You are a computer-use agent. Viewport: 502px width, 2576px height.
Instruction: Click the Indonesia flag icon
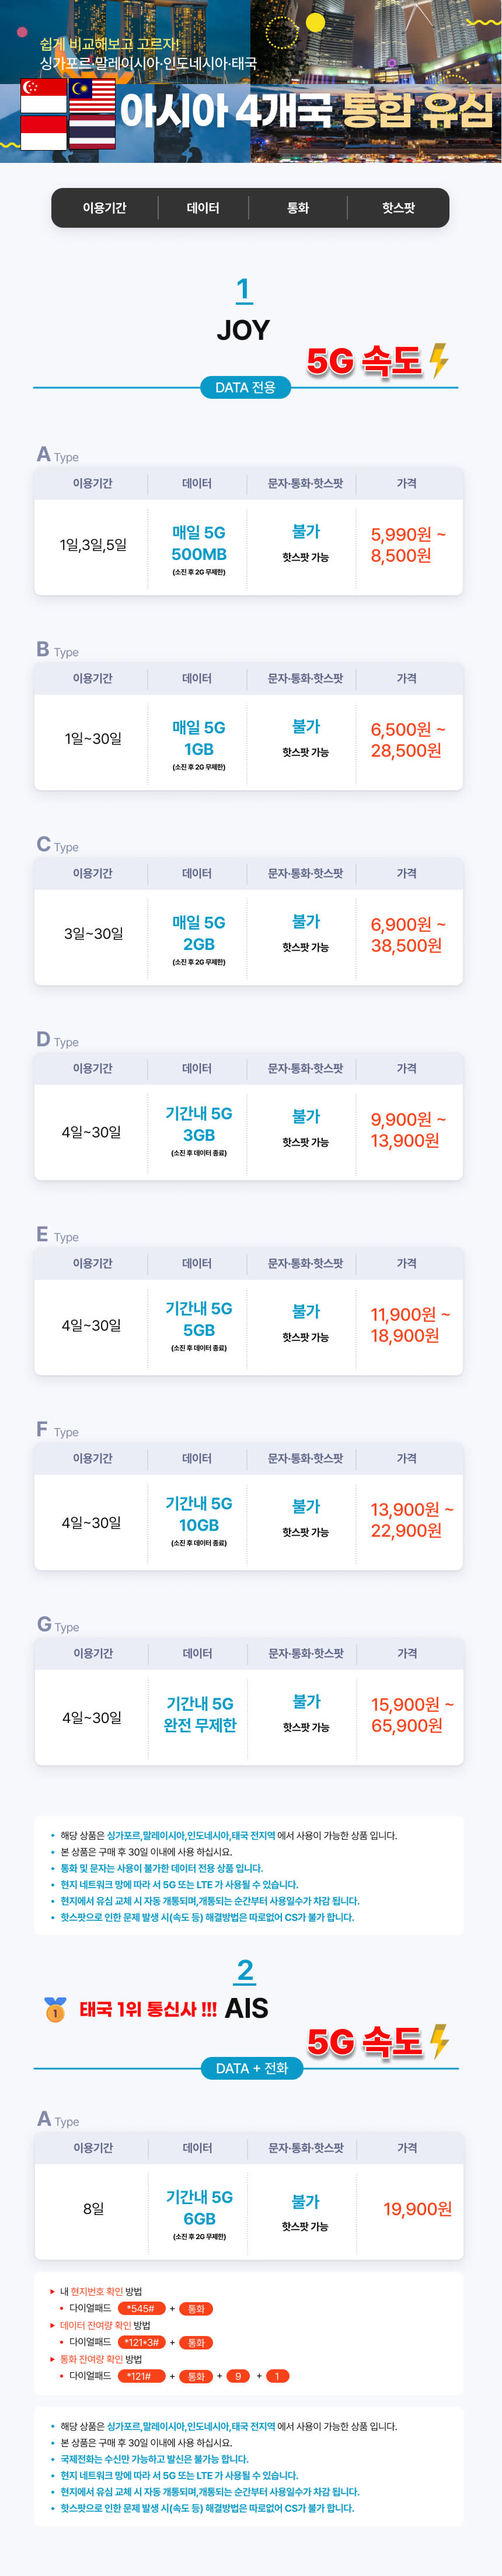(x=43, y=132)
